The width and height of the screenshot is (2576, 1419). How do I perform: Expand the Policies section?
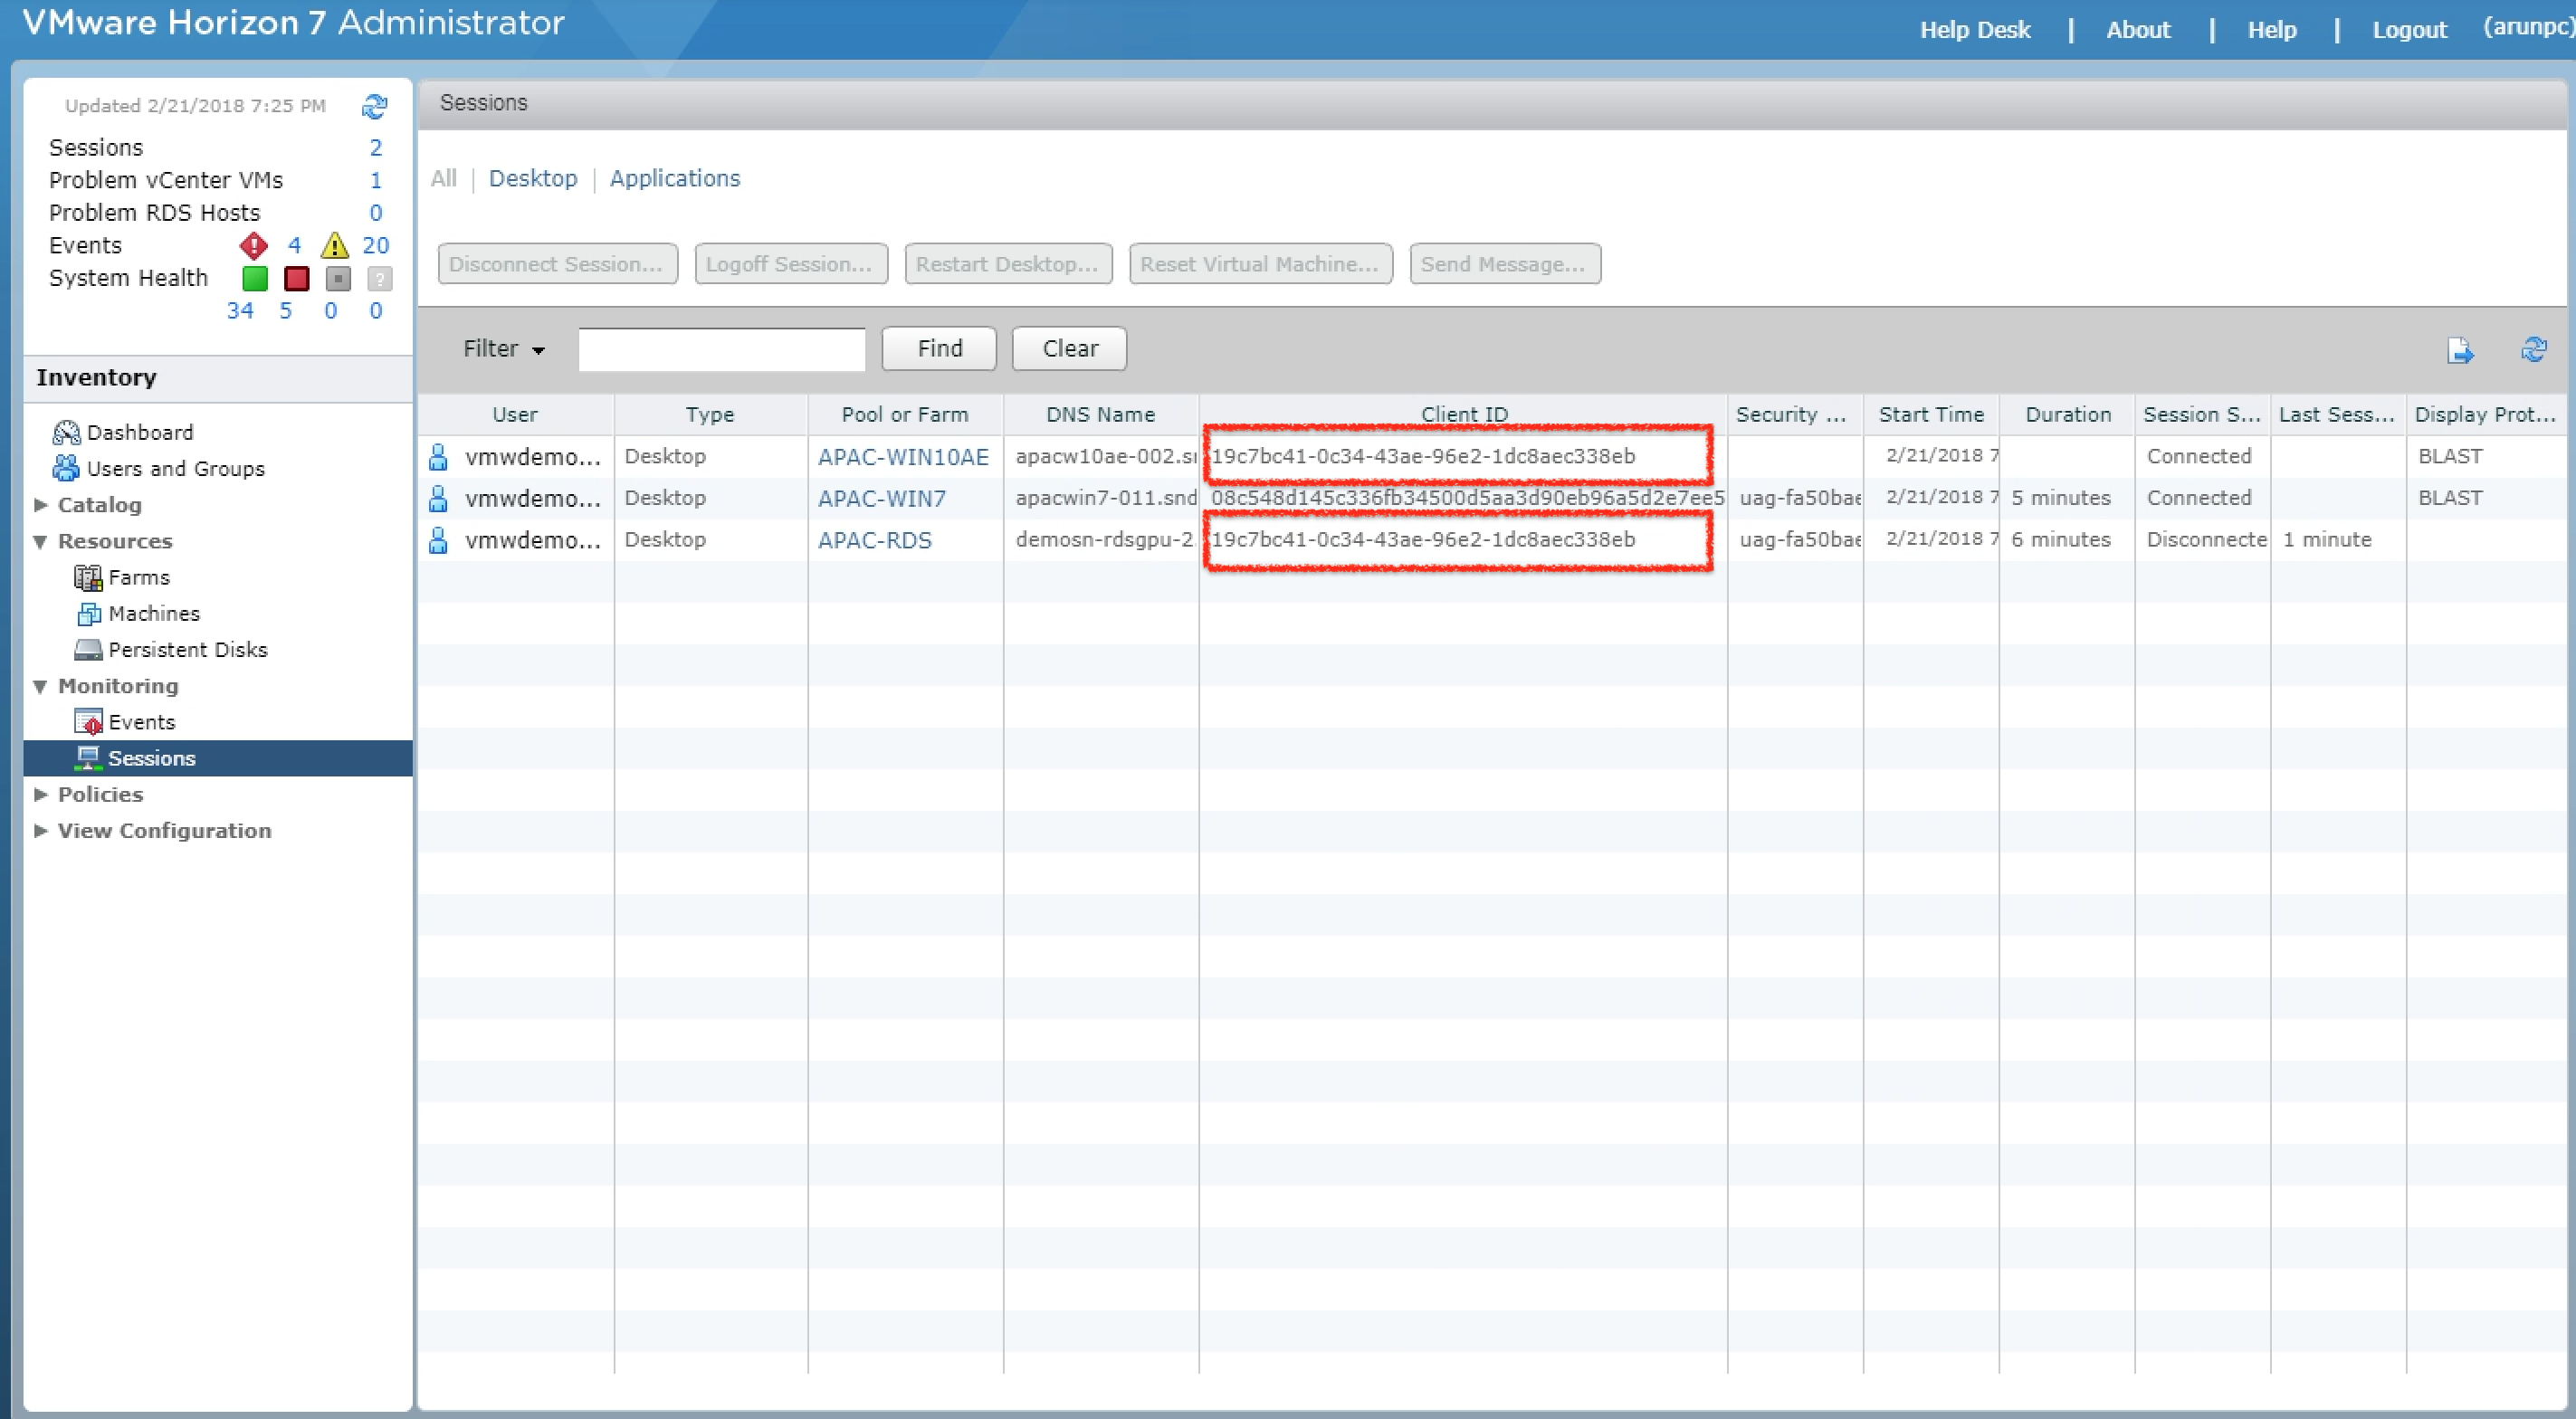click(40, 794)
